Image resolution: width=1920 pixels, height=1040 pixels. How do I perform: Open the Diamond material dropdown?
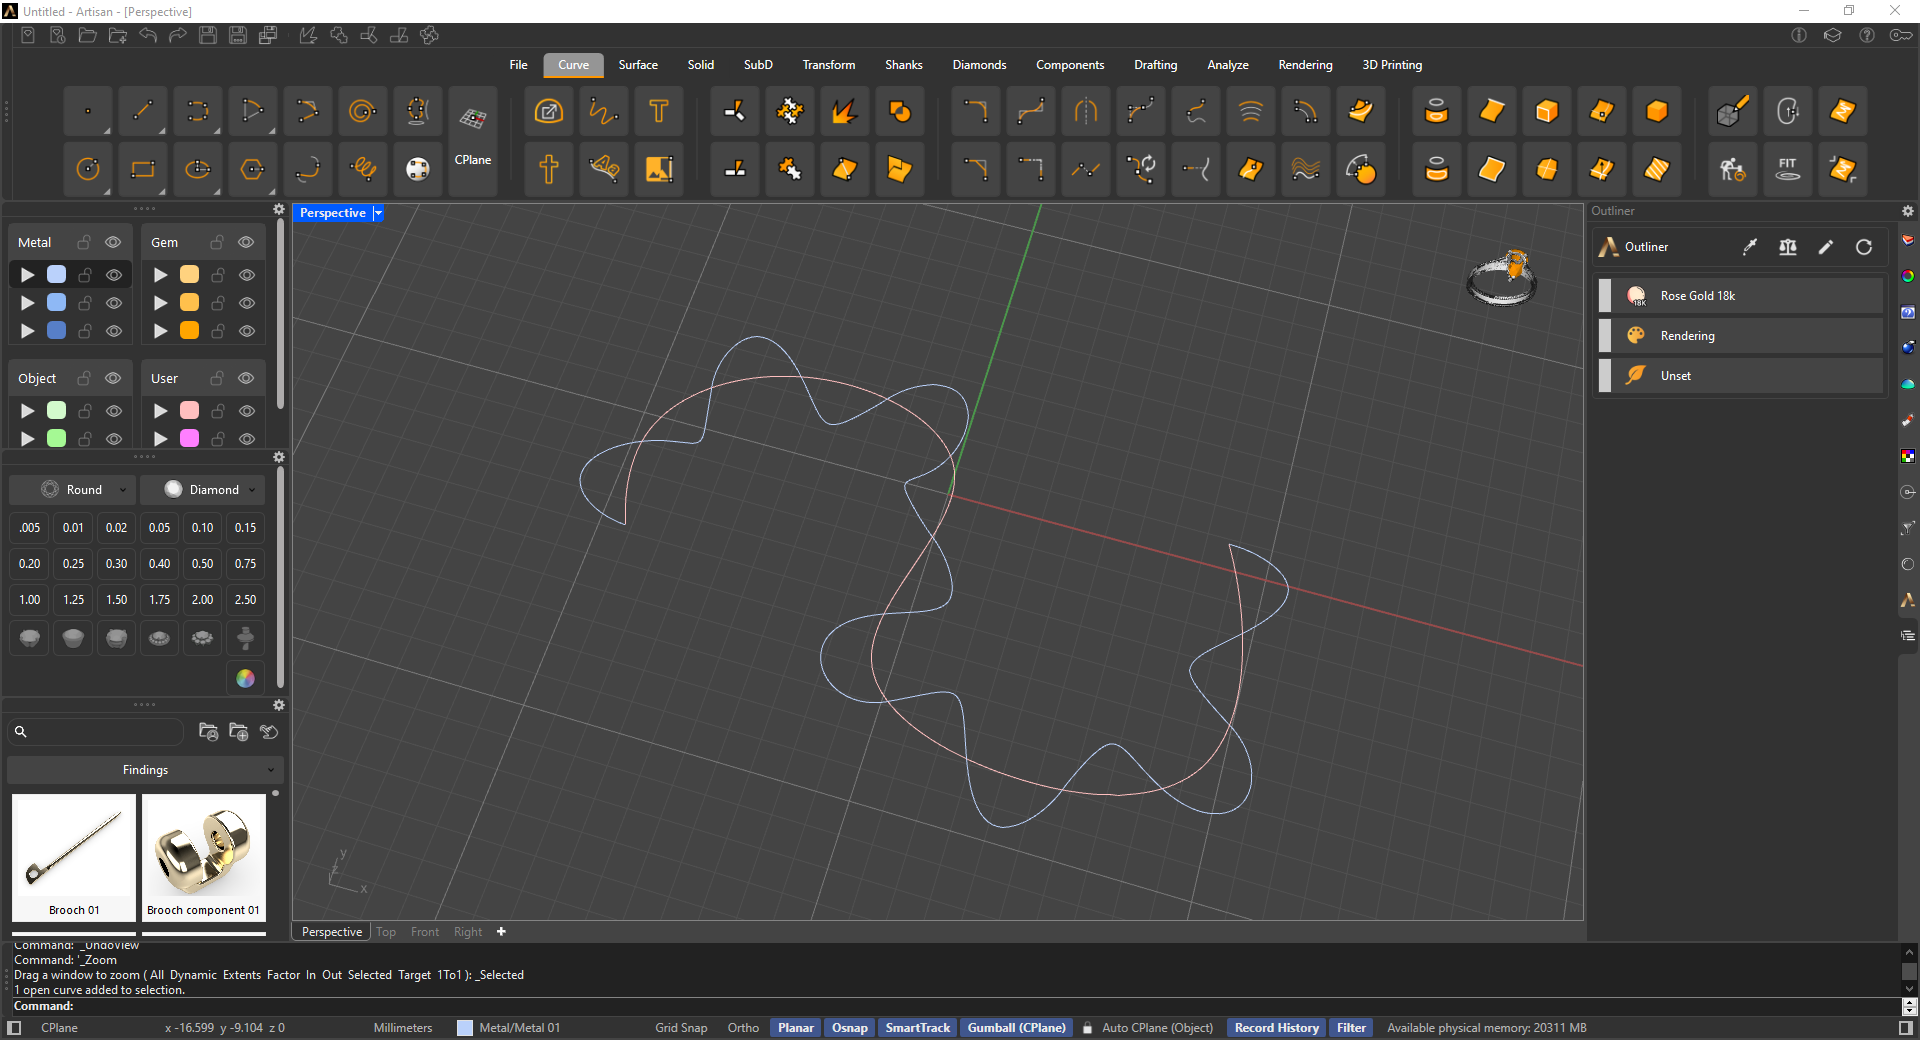coord(203,490)
